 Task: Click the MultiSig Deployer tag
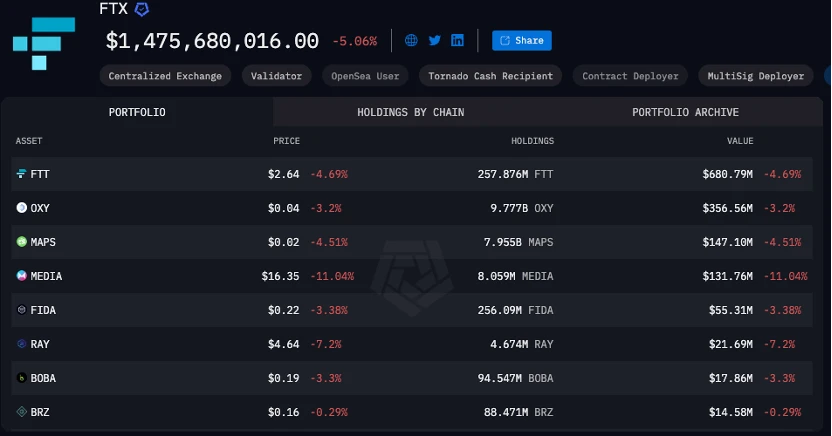coord(755,76)
